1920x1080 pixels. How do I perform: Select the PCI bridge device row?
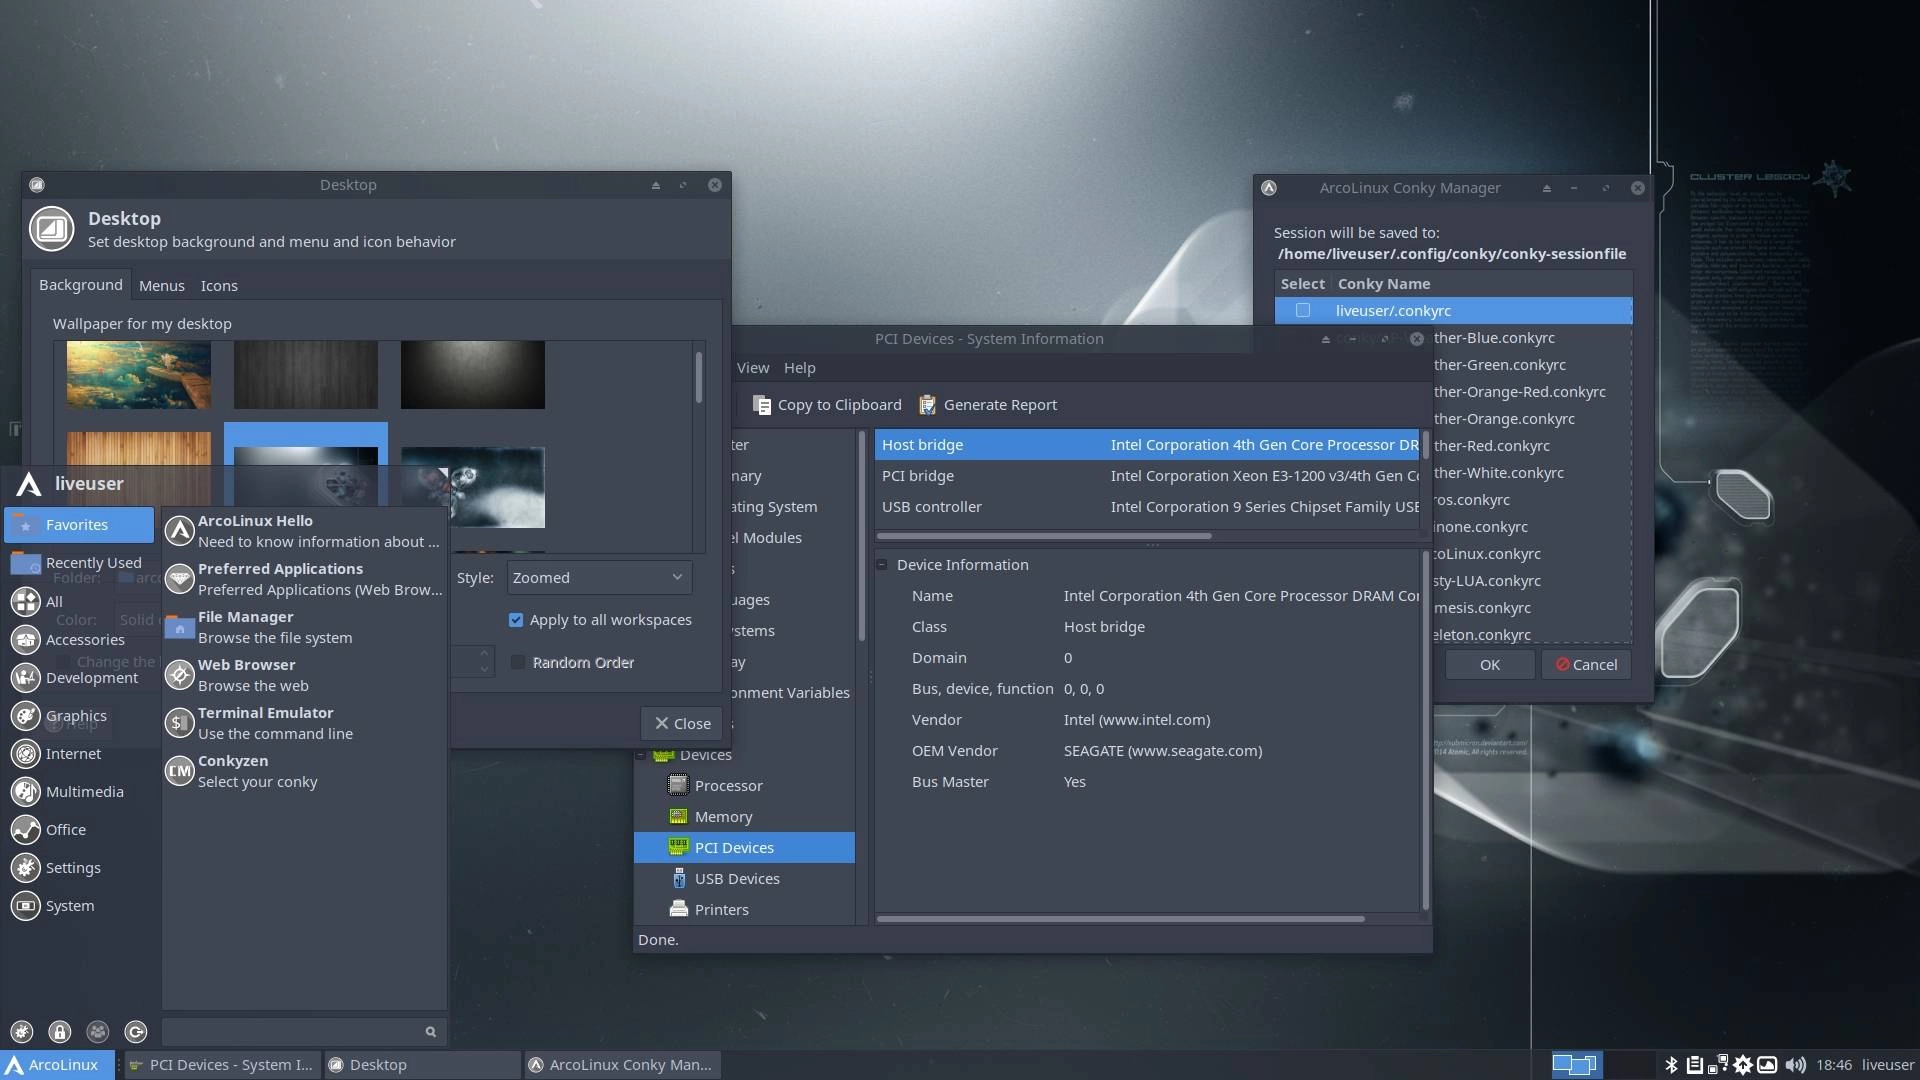click(x=1147, y=476)
